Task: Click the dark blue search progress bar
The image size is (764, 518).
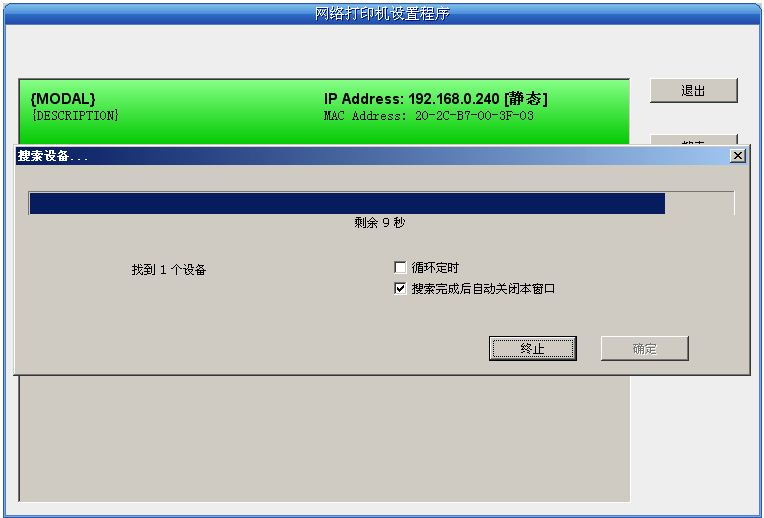Action: click(347, 203)
